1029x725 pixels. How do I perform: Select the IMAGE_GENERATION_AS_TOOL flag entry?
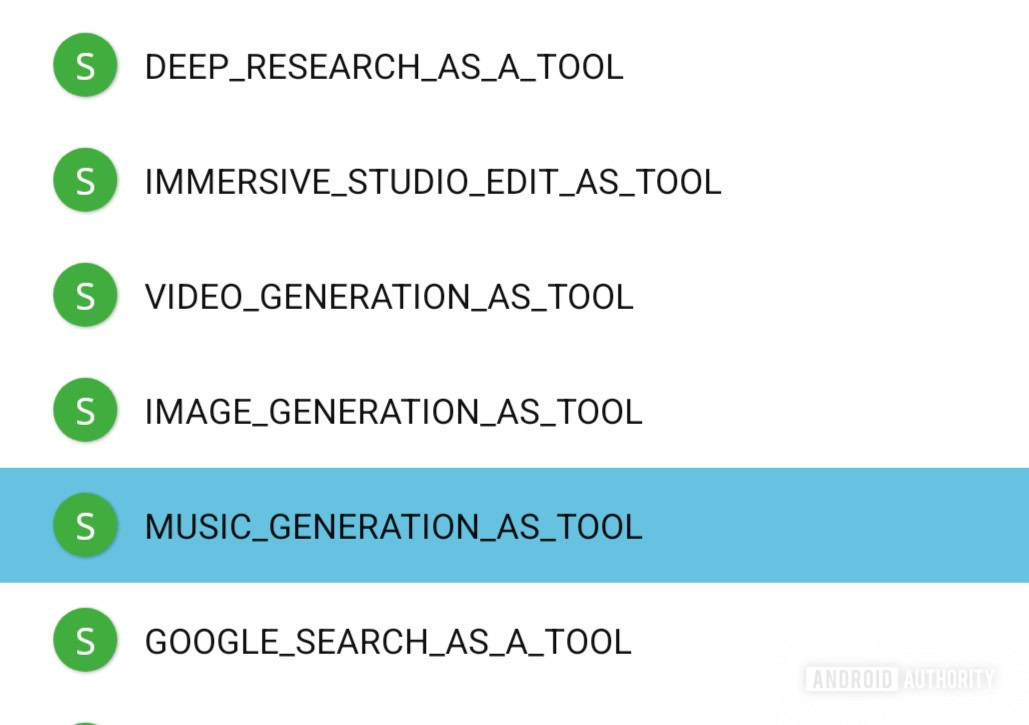click(x=393, y=410)
